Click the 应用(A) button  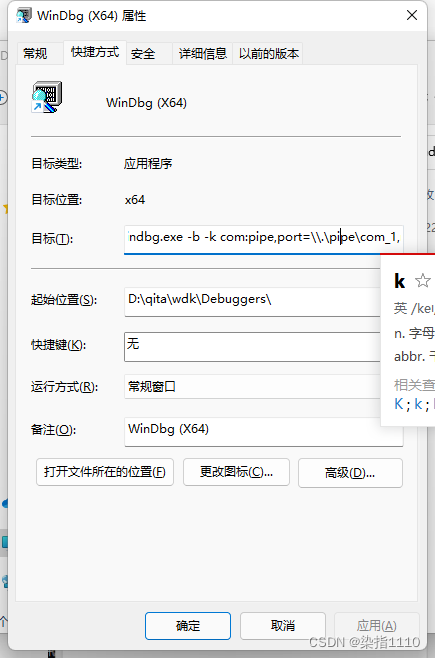(x=376, y=626)
